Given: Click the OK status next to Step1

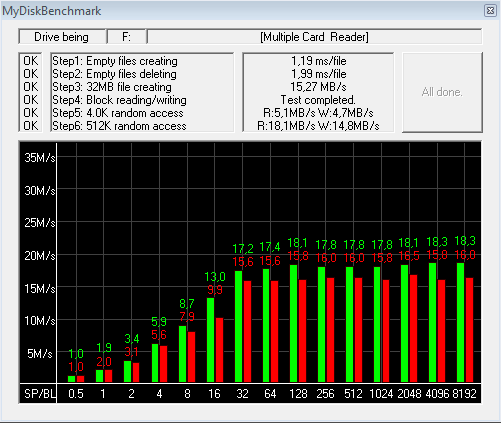Looking at the screenshot, I should (31, 61).
